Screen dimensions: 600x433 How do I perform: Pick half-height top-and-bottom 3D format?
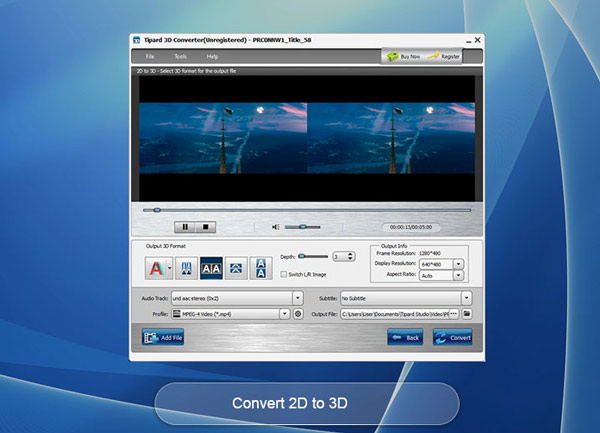click(236, 267)
